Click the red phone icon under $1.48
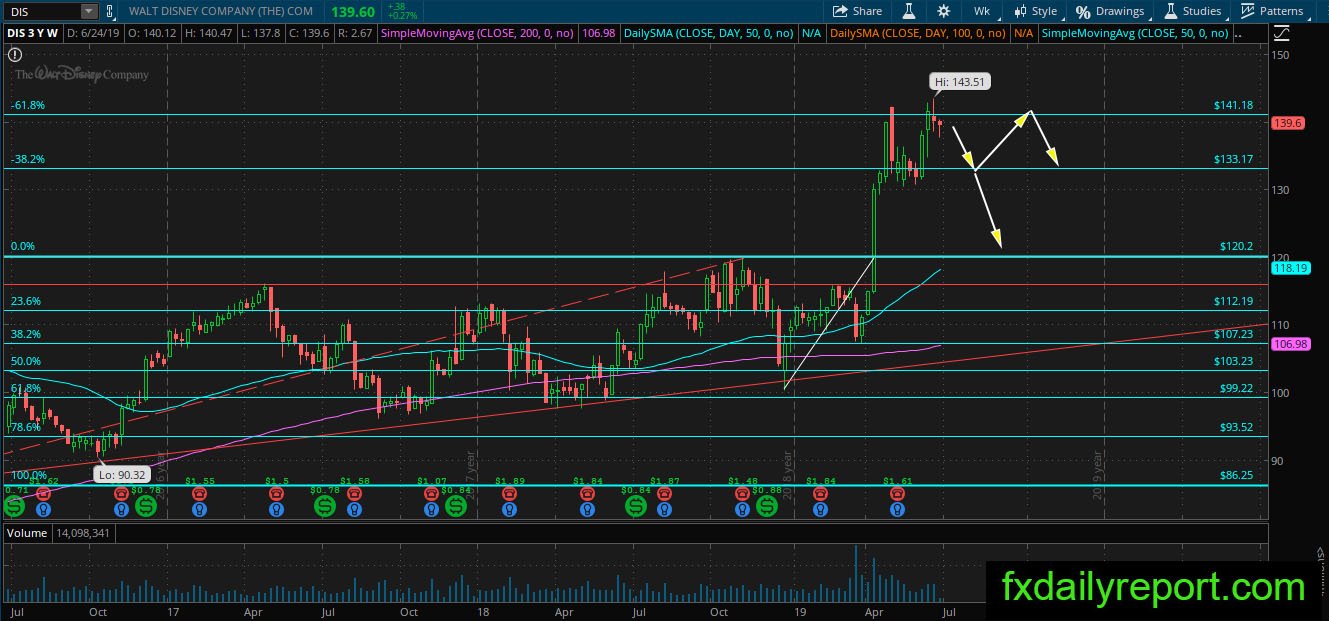The height and width of the screenshot is (621, 1329). pos(743,493)
